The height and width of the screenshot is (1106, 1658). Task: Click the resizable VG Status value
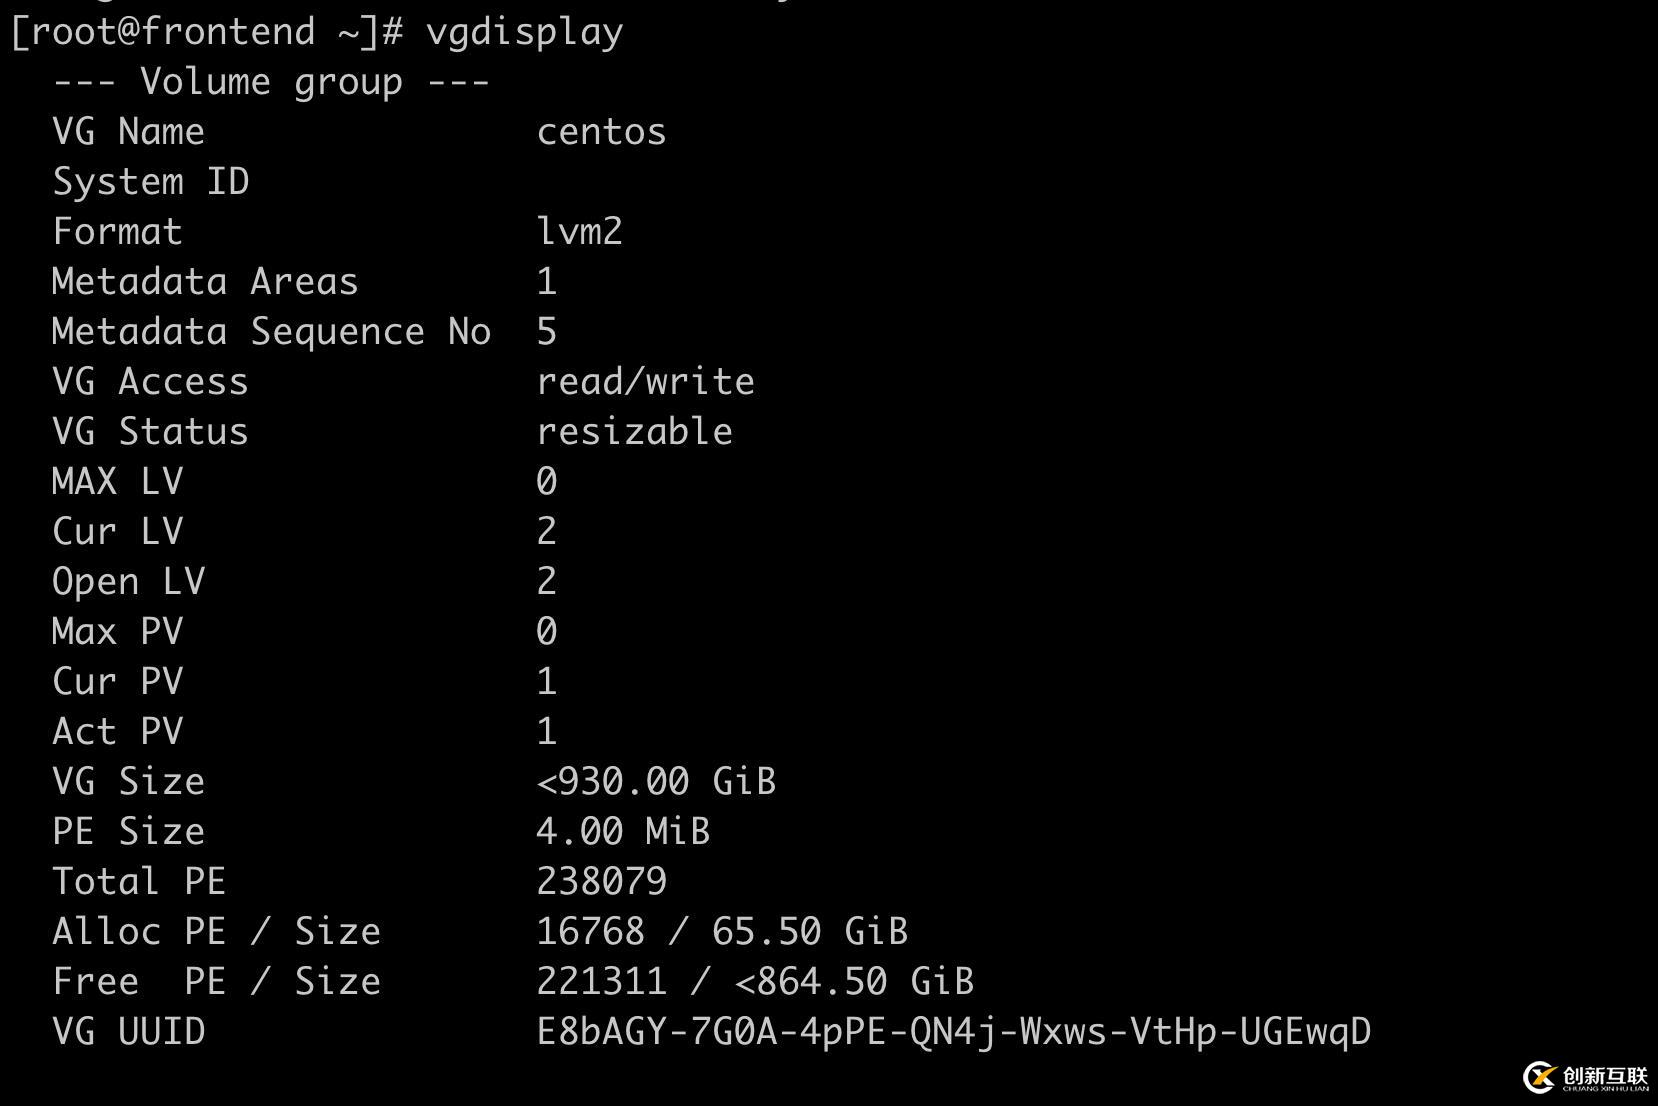[x=634, y=432]
